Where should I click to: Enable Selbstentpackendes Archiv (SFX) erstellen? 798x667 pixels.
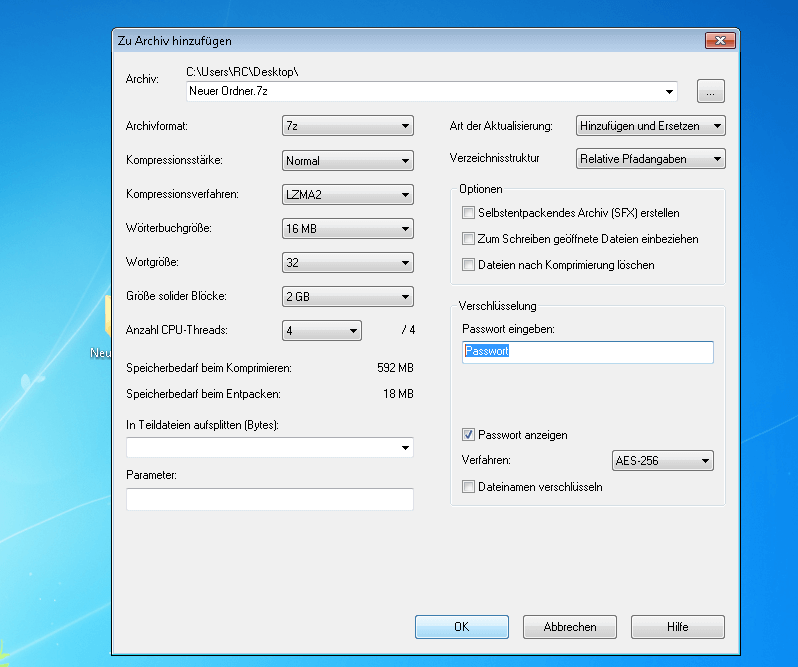468,213
